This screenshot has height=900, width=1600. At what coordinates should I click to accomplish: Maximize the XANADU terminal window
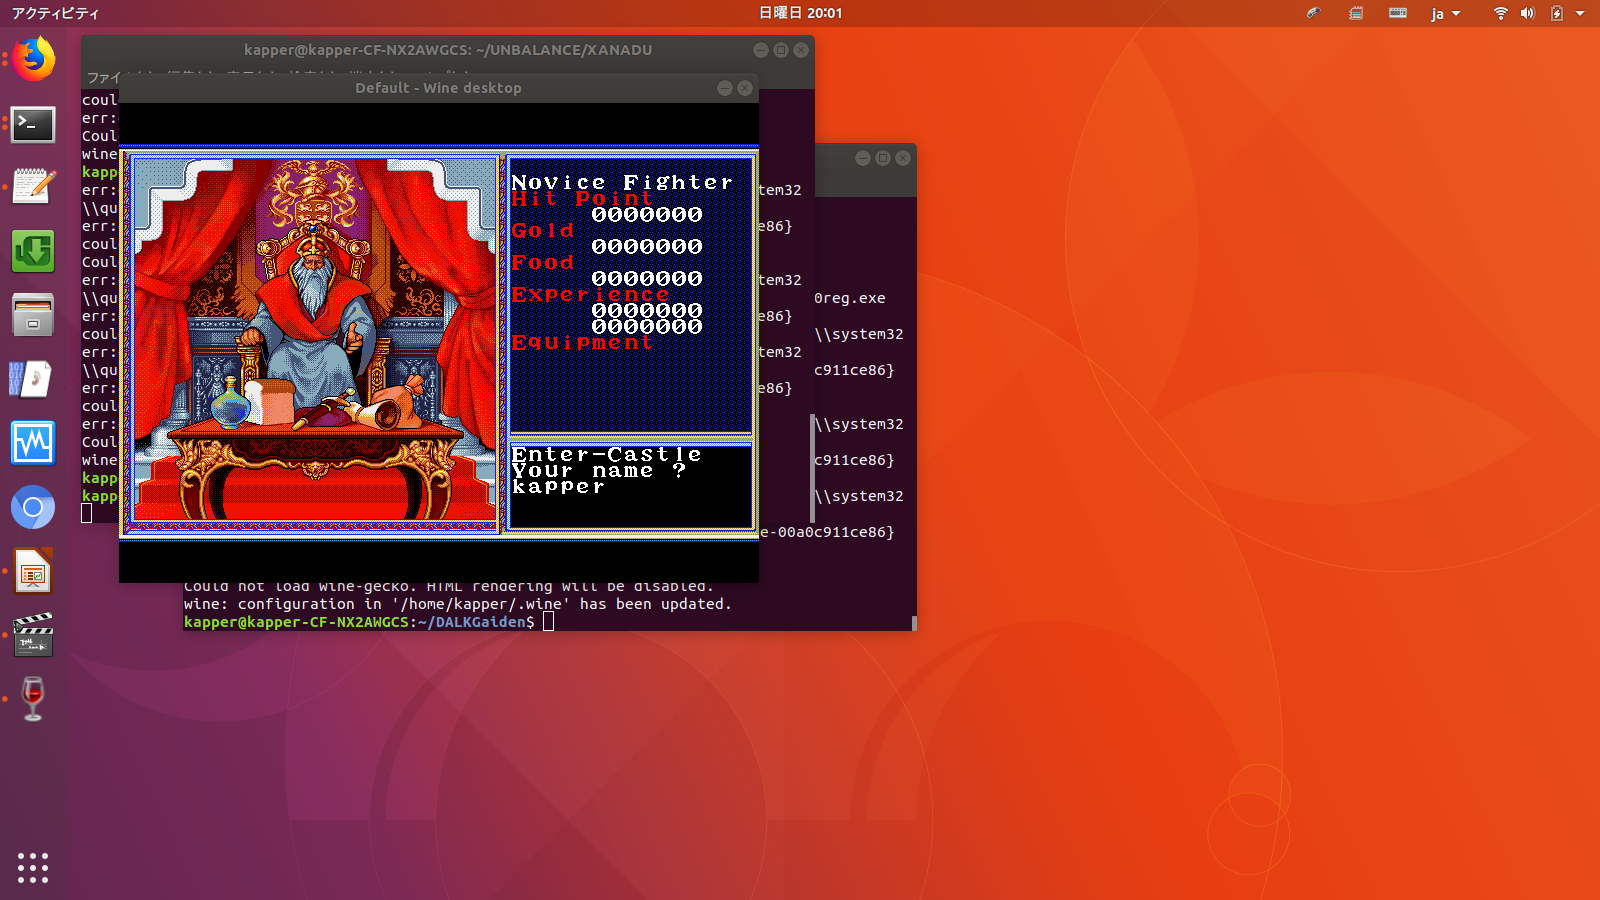click(781, 50)
